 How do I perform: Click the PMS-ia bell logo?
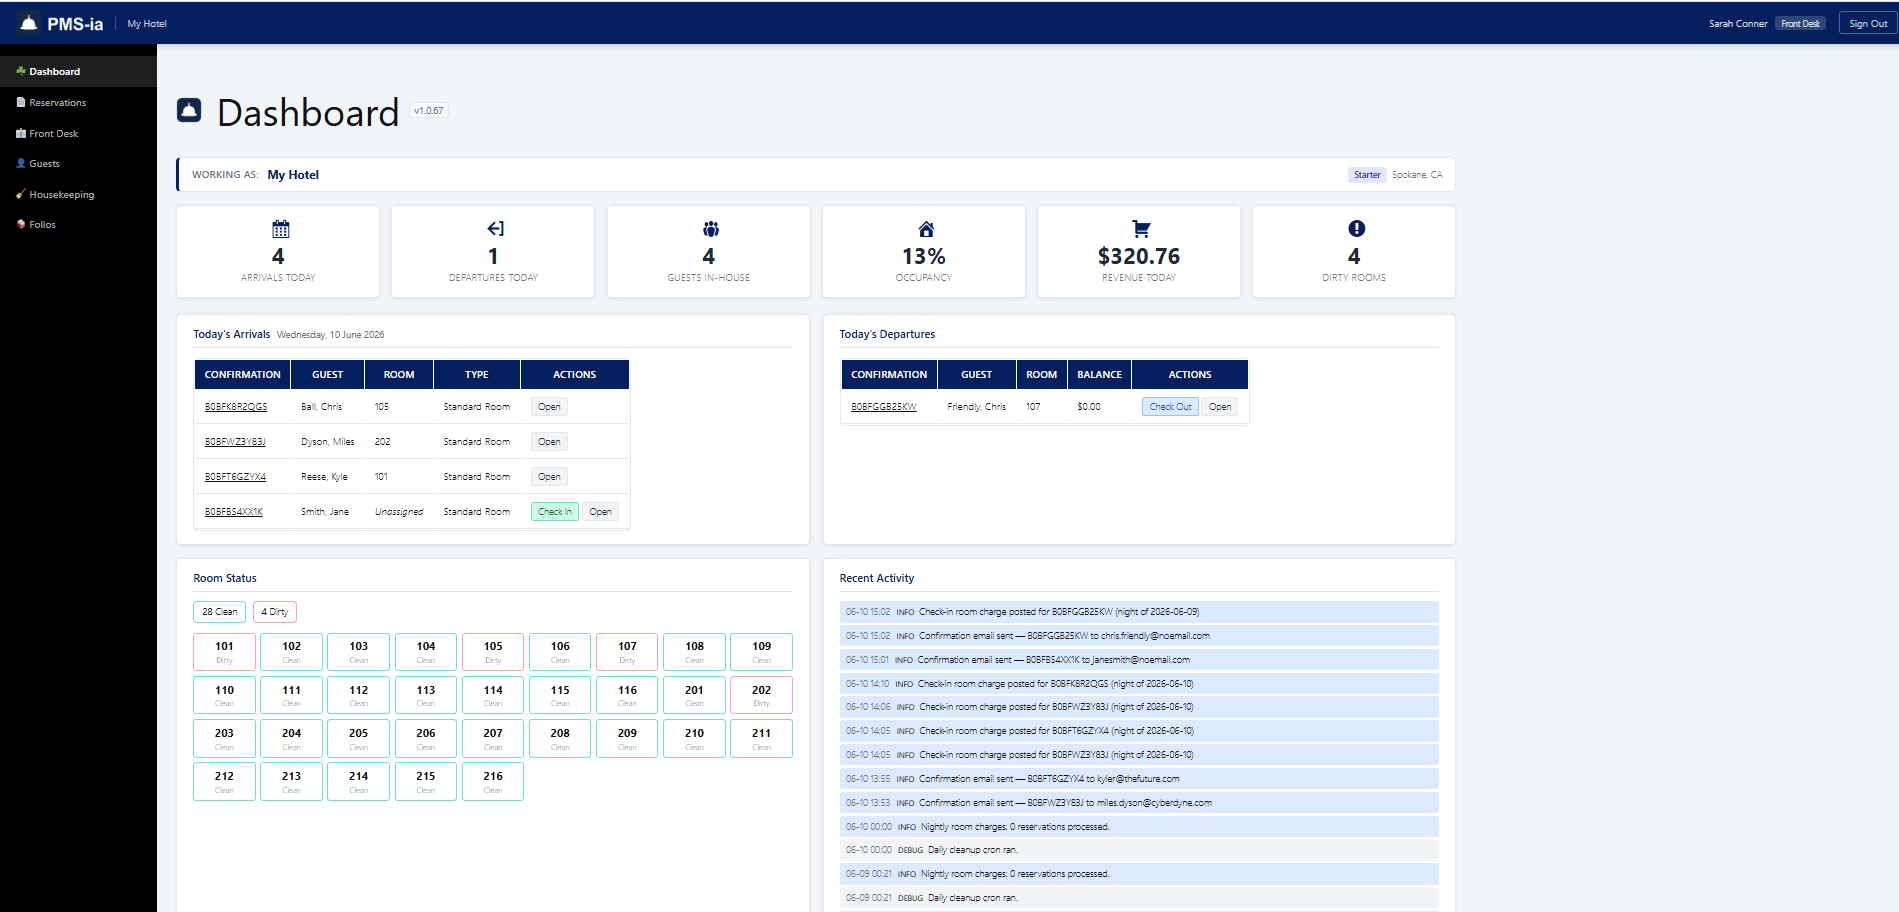(x=29, y=23)
